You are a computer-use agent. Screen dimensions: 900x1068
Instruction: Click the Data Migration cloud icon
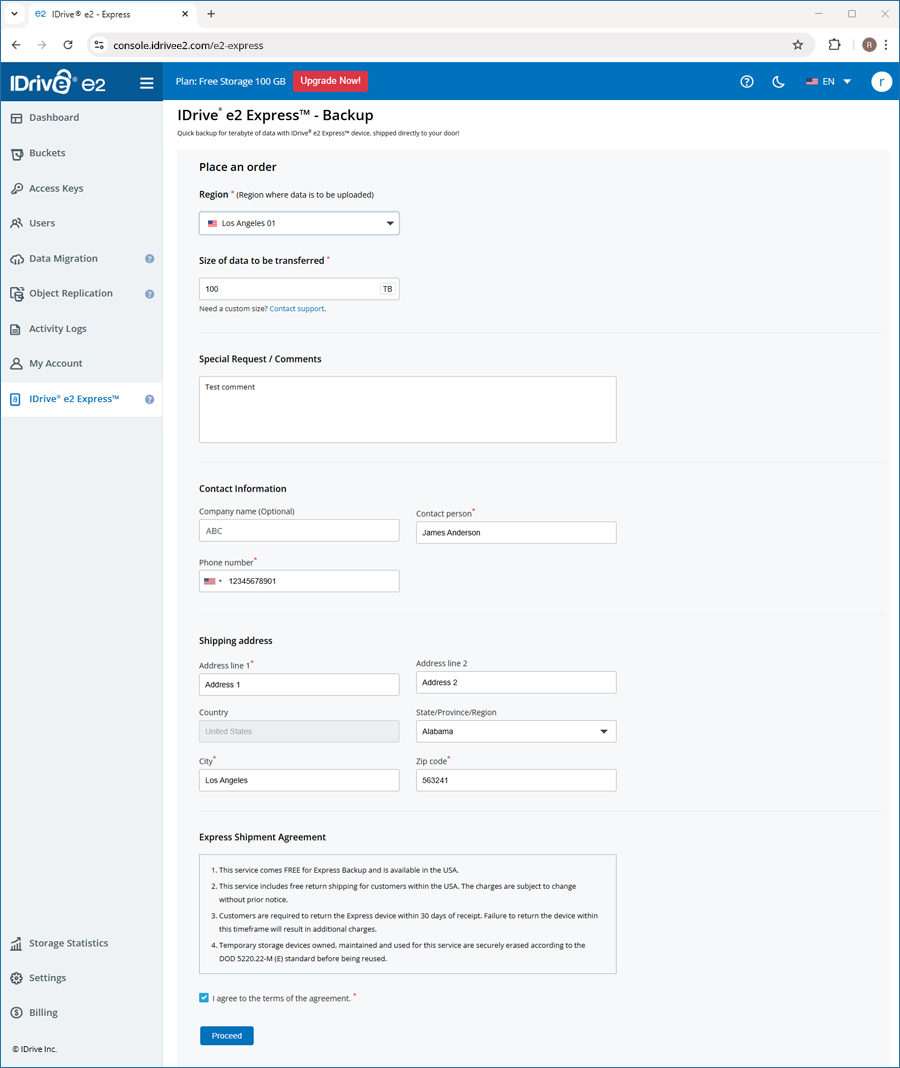click(x=16, y=259)
